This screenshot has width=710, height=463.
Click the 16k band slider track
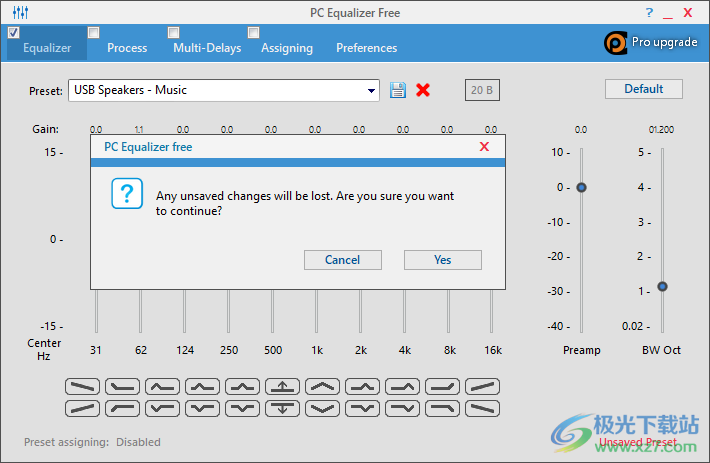point(491,311)
